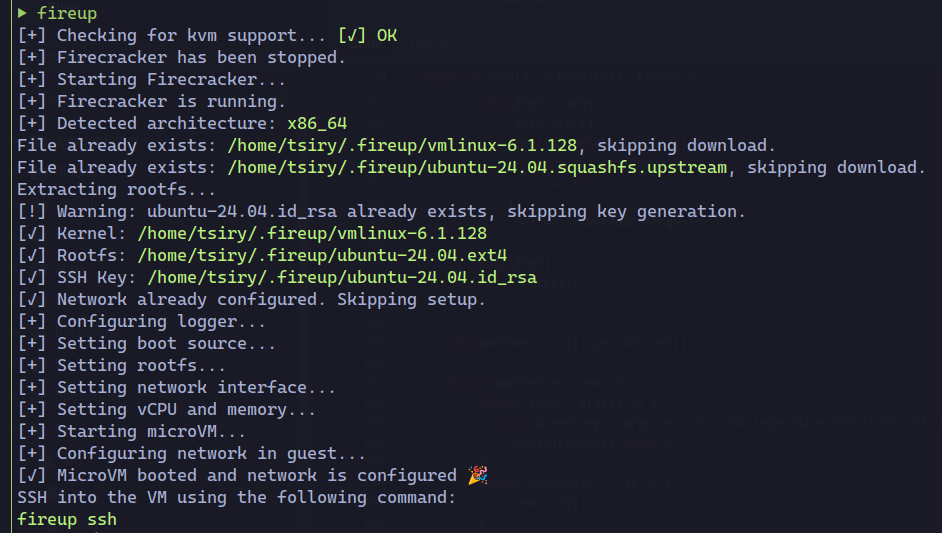Click the green "fireup ssh" command

click(x=66, y=520)
